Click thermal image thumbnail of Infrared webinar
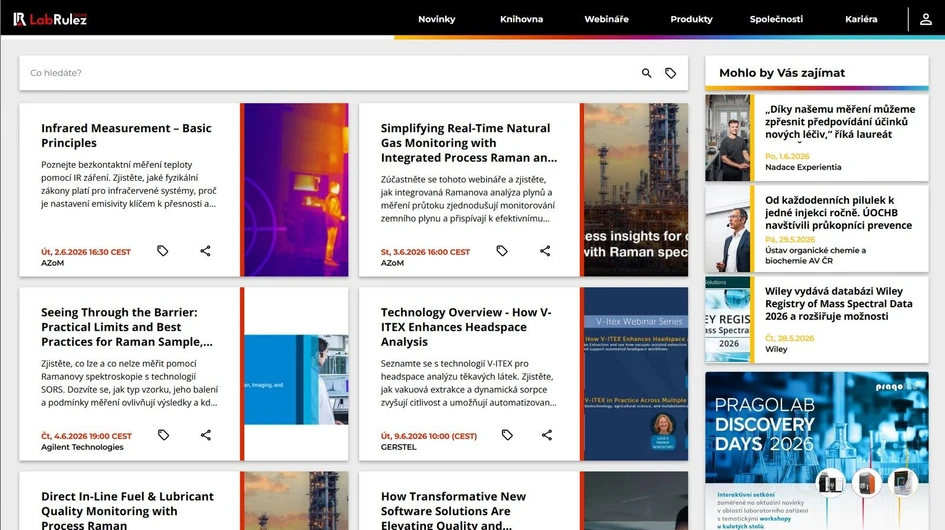 [x=296, y=190]
